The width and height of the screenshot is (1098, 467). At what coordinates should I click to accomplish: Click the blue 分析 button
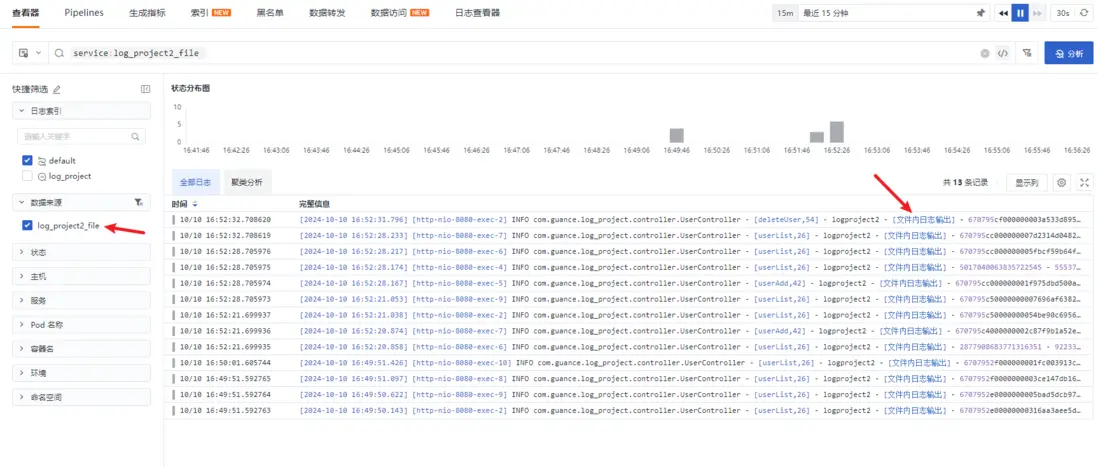(x=1069, y=53)
